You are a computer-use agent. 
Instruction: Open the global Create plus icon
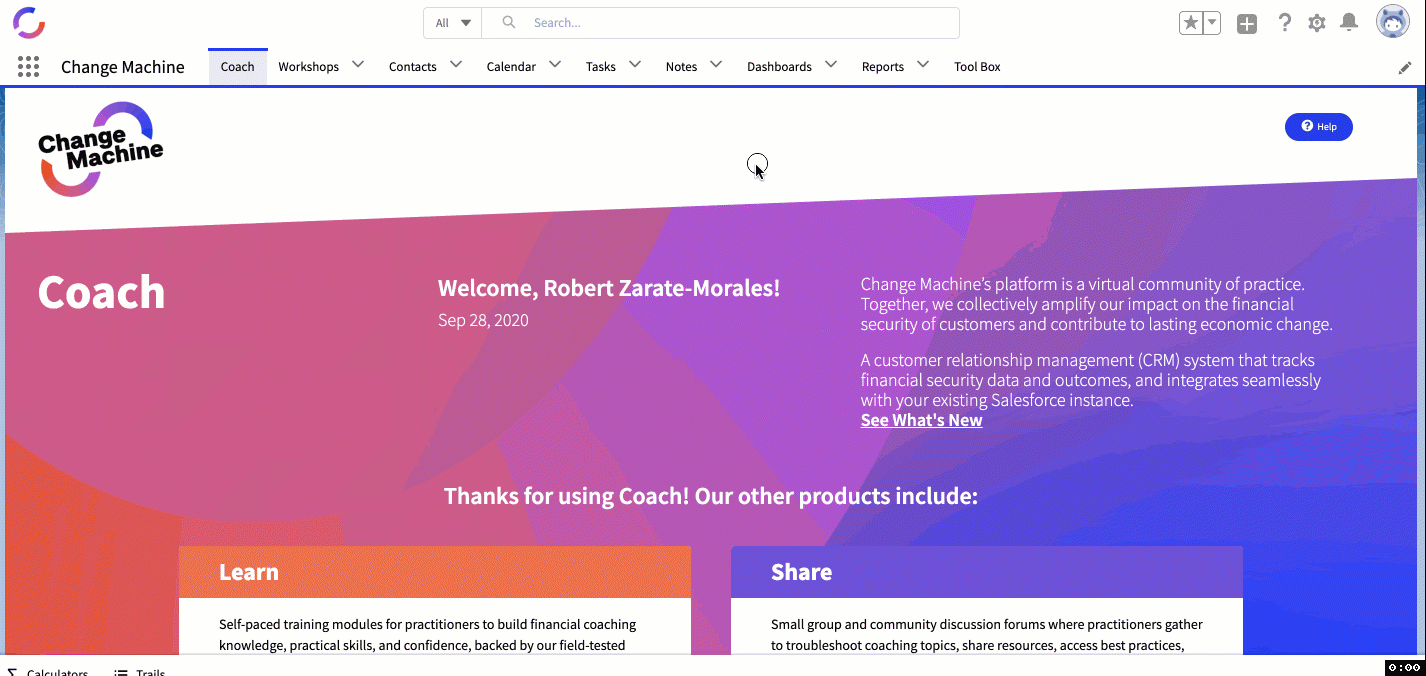click(1247, 24)
